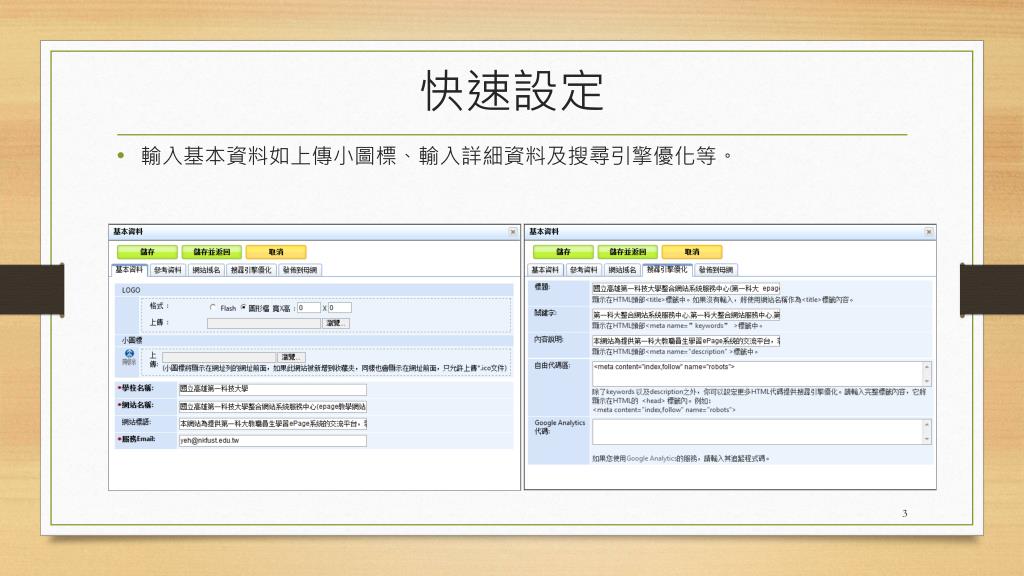Click the Google Analytics hint text below the text area
Screen dimensions: 1024x576
pos(680,458)
